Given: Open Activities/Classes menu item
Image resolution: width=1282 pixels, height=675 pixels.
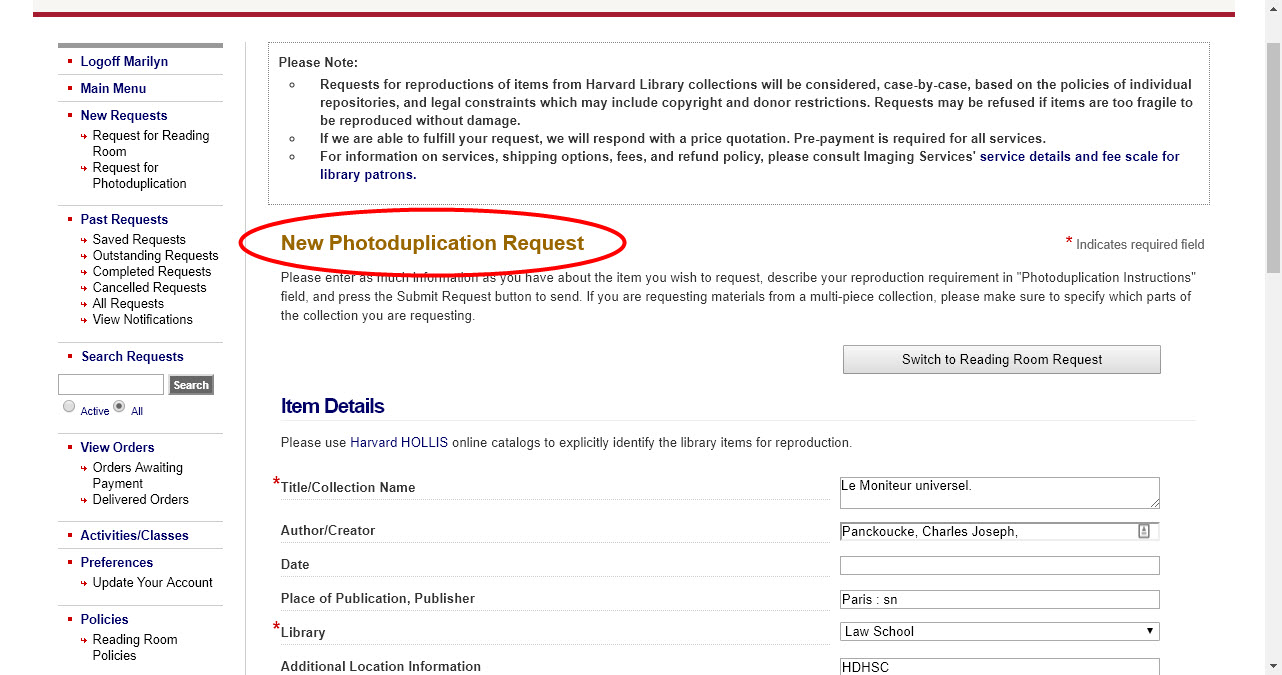Looking at the screenshot, I should (x=134, y=535).
